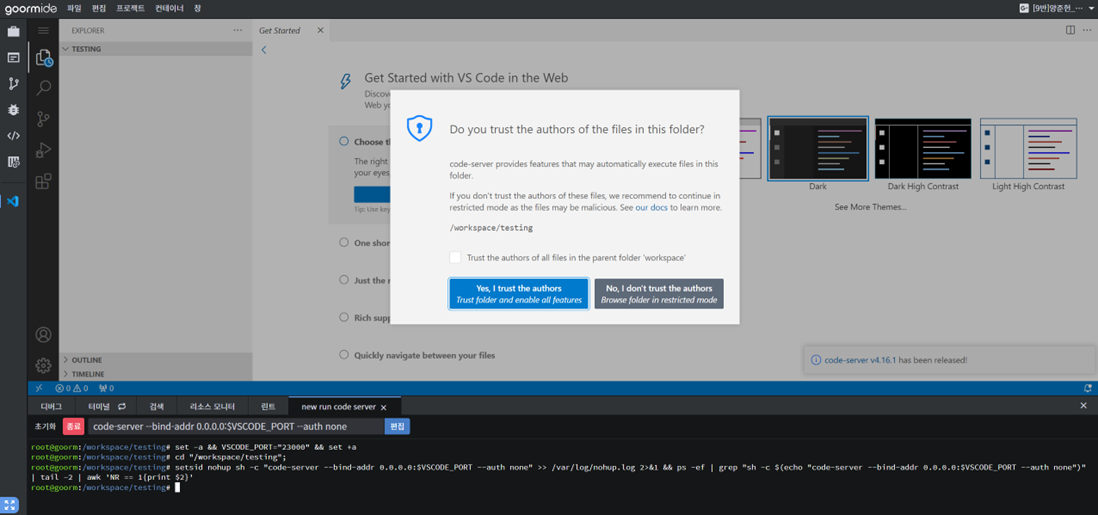Open the goormide bug debug icon
This screenshot has width=1098, height=515.
click(x=13, y=109)
